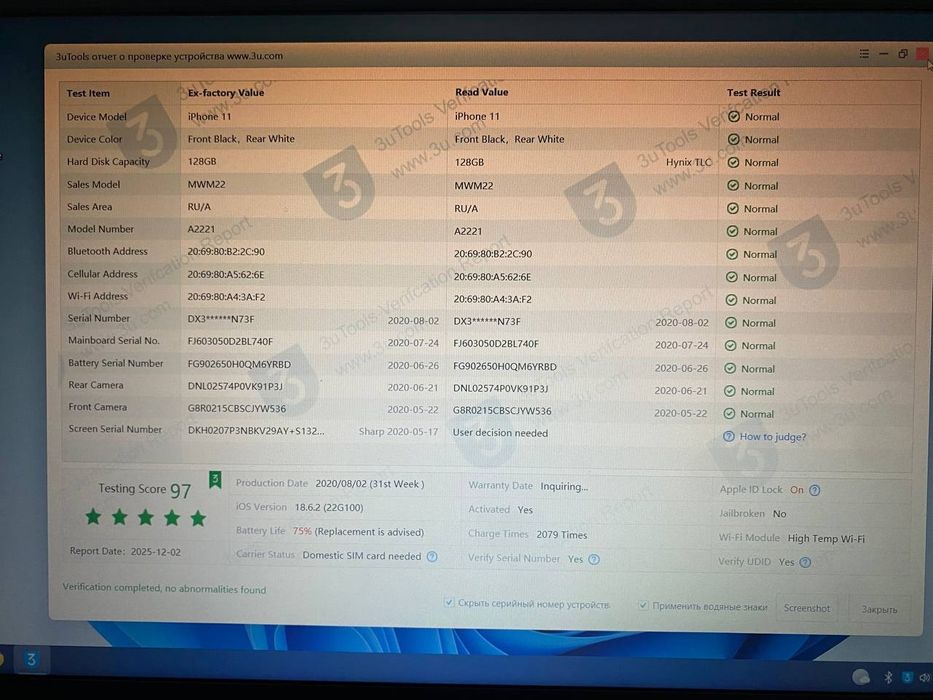
Task: Click help icon next to Apple ID Lock
Action: 815,490
